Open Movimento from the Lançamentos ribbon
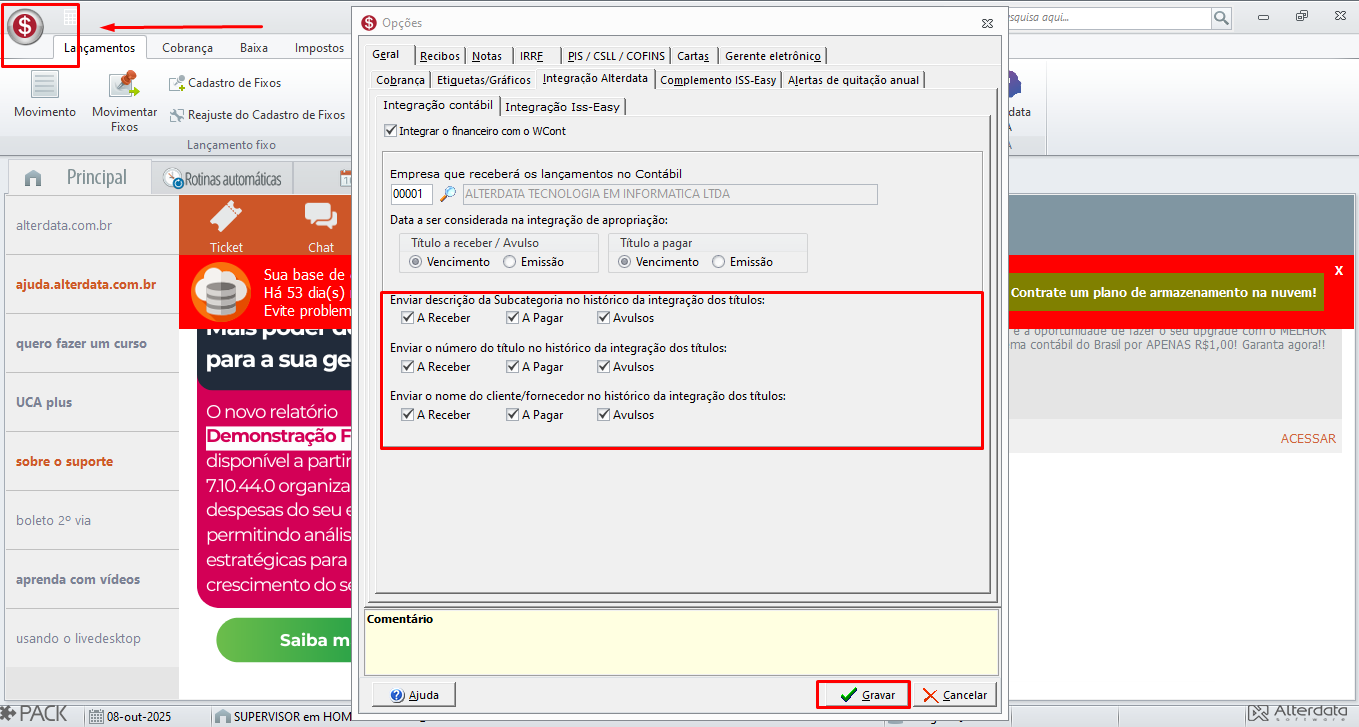 pos(45,96)
